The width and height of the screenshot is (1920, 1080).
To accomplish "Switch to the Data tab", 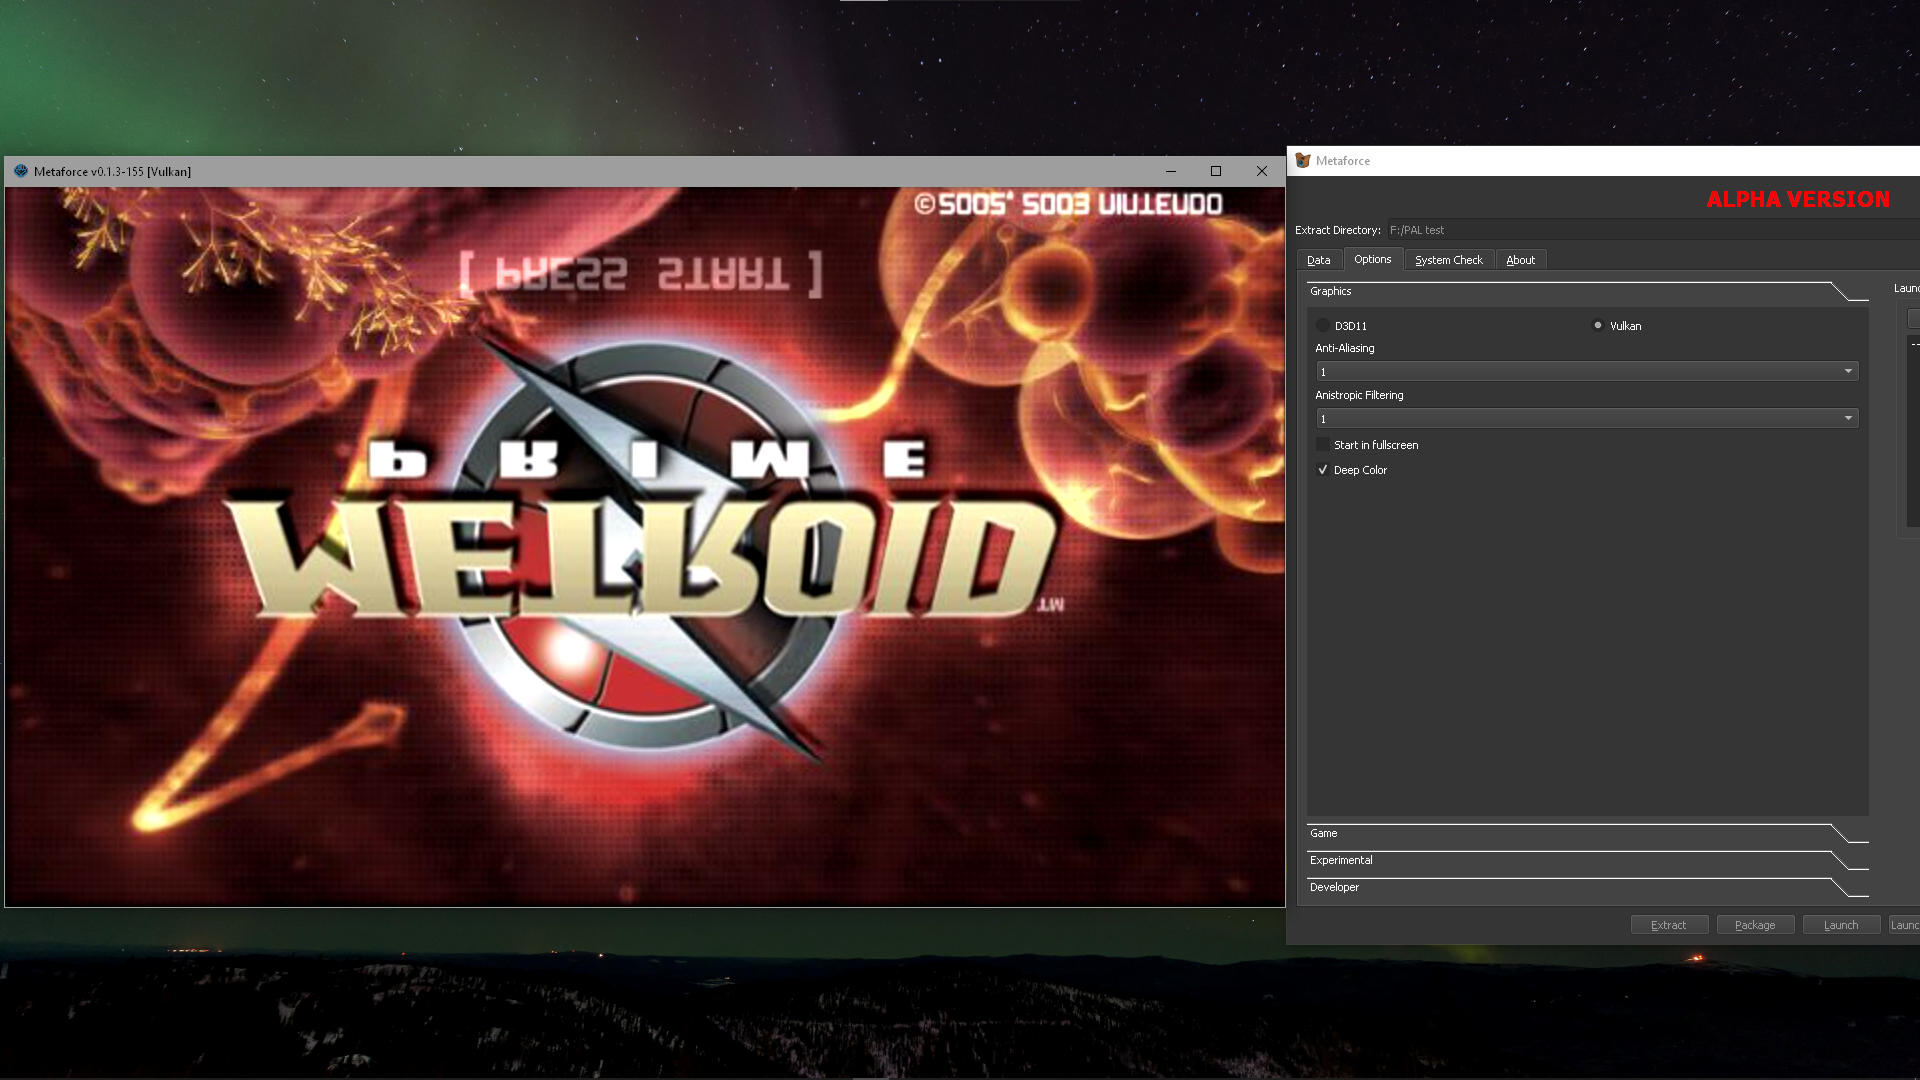I will pyautogui.click(x=1318, y=260).
